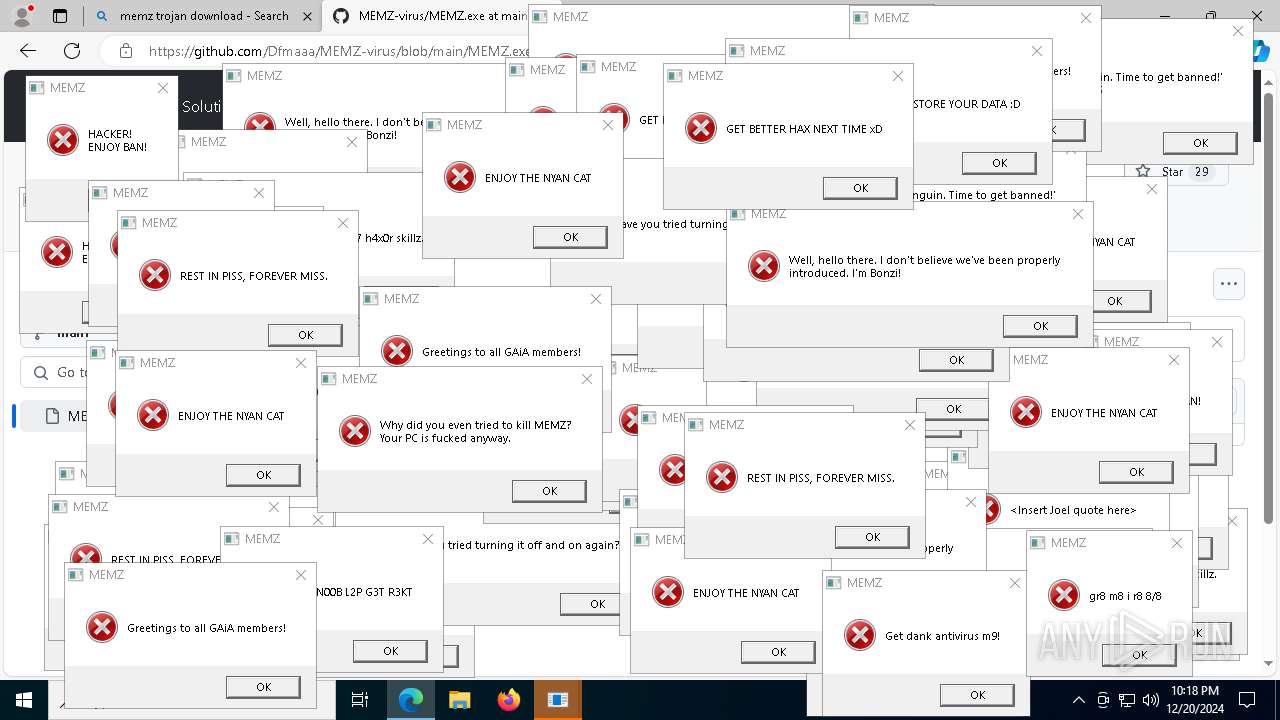Open the clock showing 10:18 PM
This screenshot has height=720, width=1280.
(1195, 699)
